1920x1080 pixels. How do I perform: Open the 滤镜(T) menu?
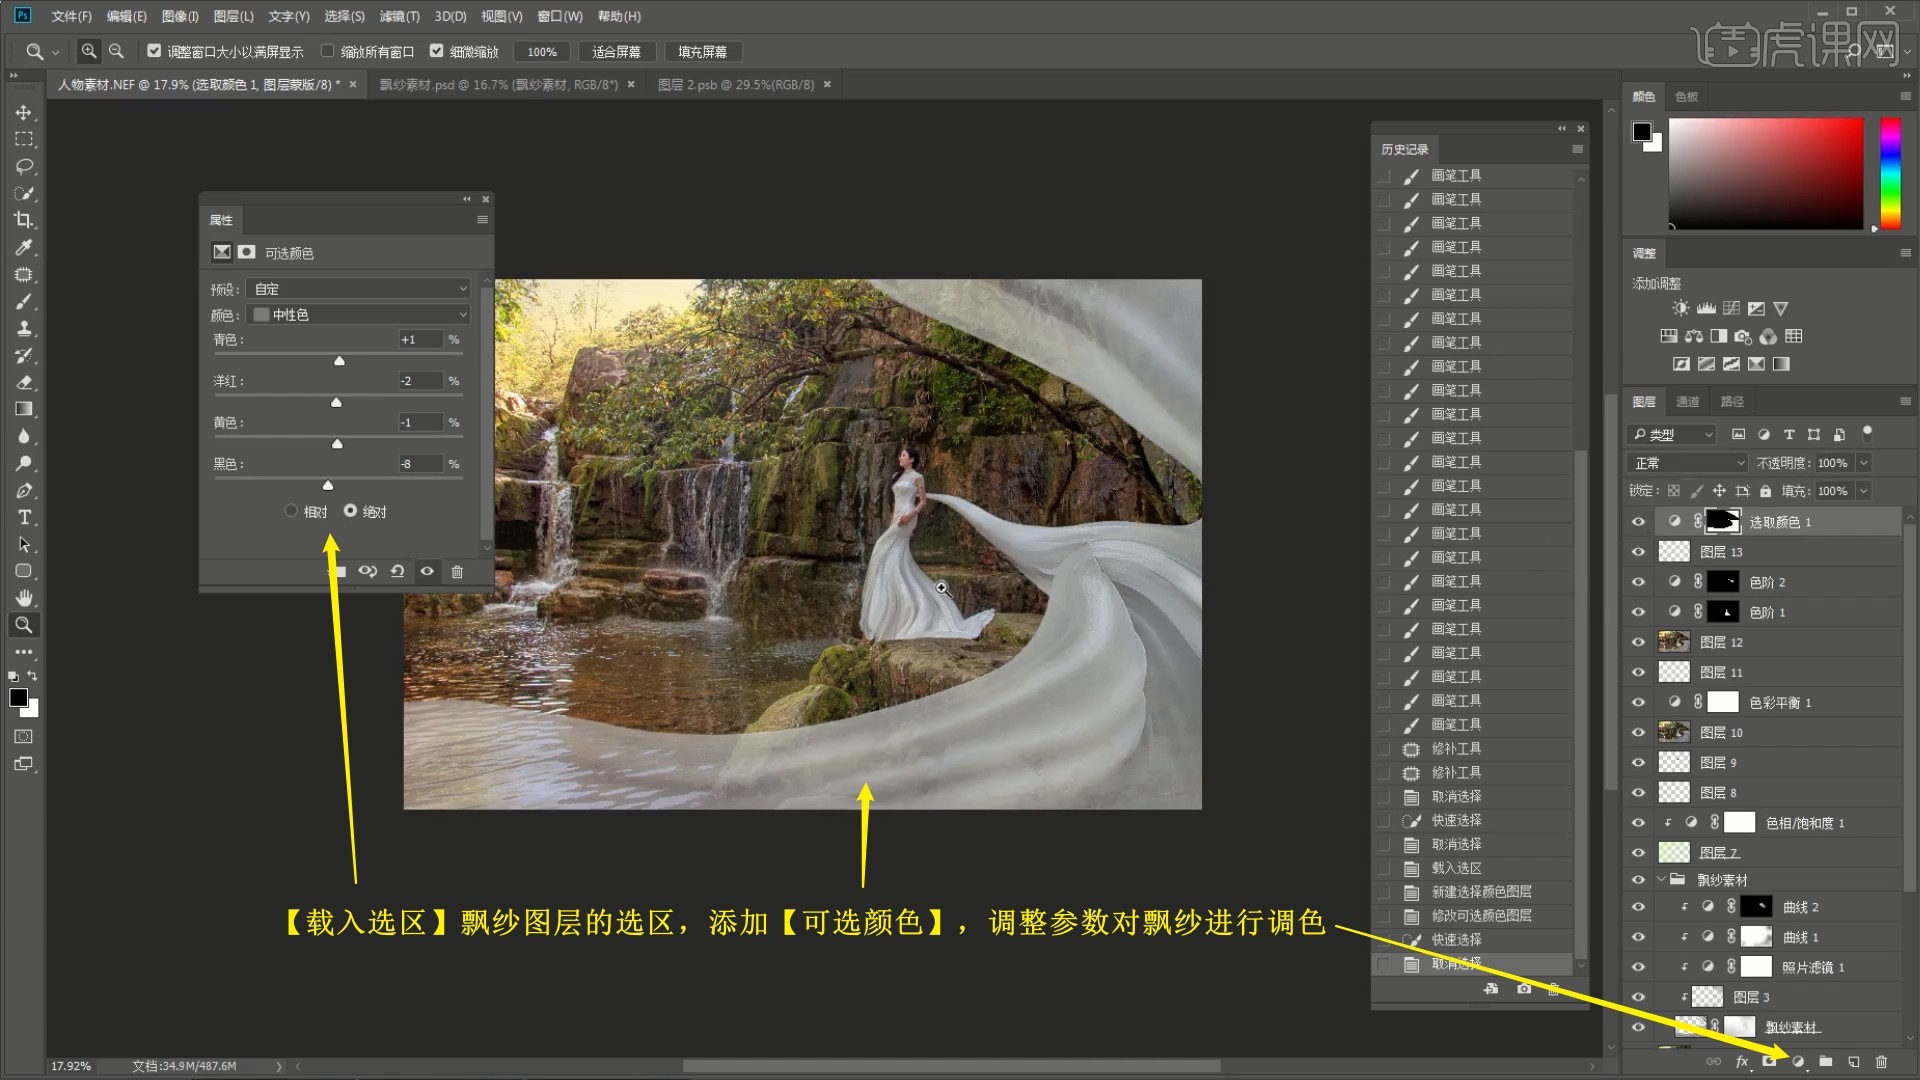click(399, 16)
